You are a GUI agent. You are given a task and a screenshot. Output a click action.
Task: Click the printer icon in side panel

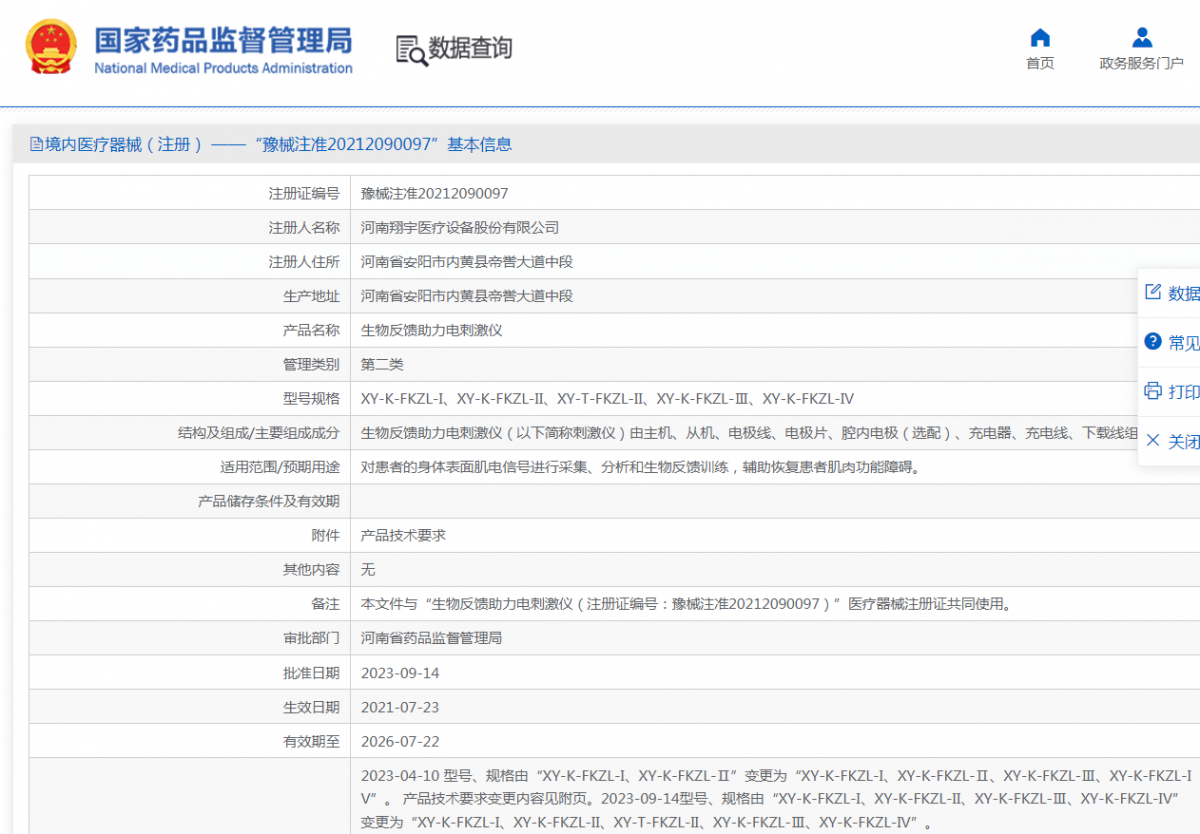pos(1152,390)
